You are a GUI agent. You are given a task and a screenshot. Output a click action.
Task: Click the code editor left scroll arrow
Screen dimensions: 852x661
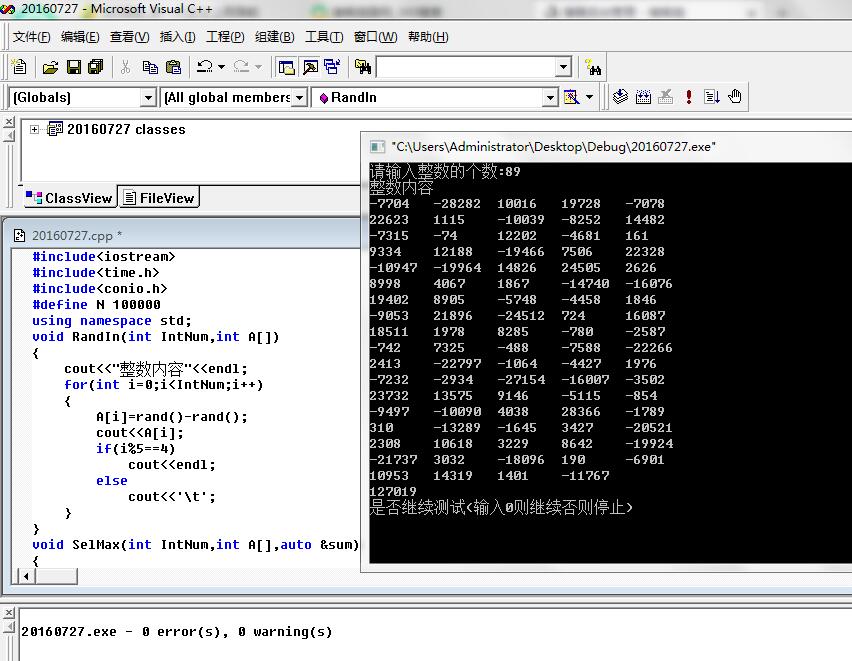pos(26,576)
